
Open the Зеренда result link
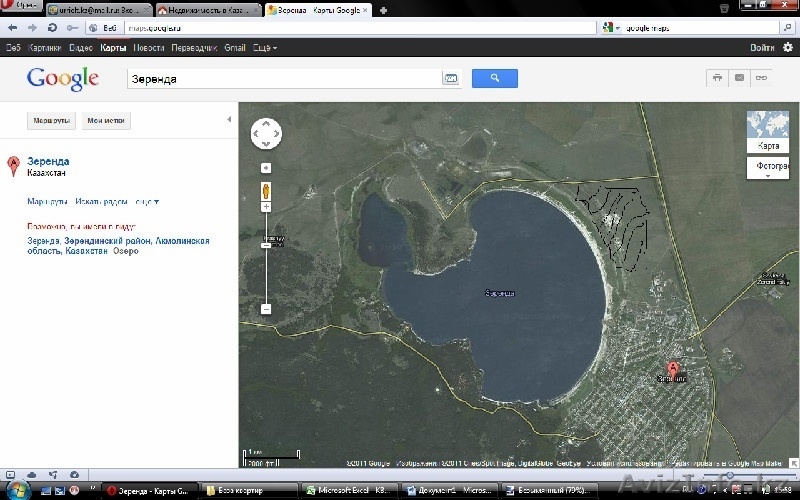point(48,161)
